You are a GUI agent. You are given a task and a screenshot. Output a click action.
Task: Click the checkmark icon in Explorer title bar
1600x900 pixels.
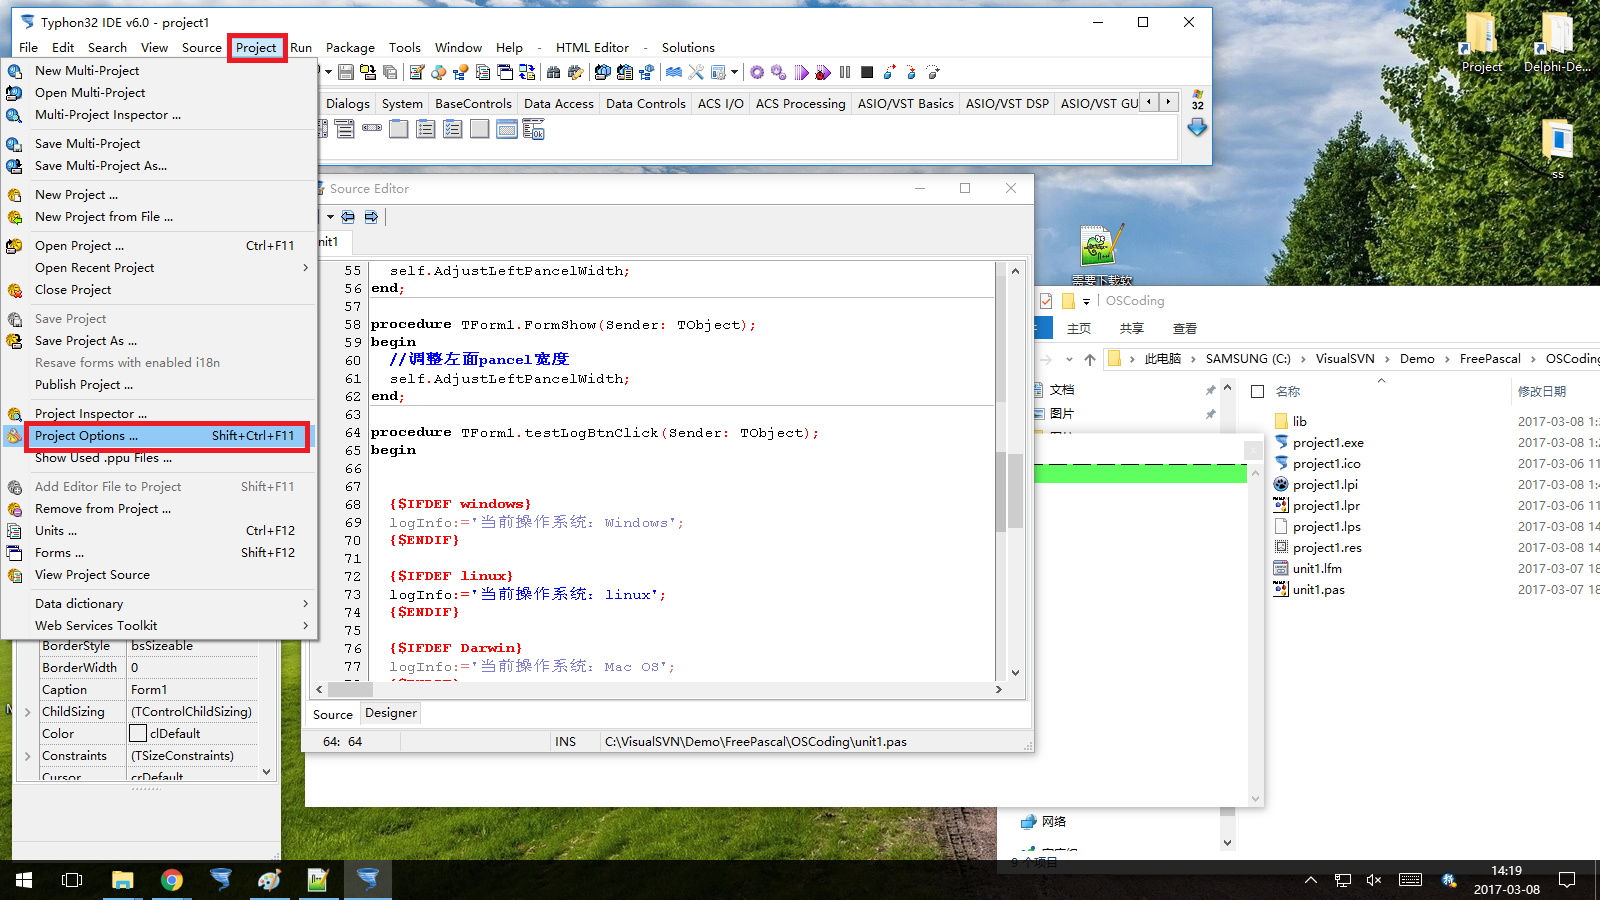1046,300
